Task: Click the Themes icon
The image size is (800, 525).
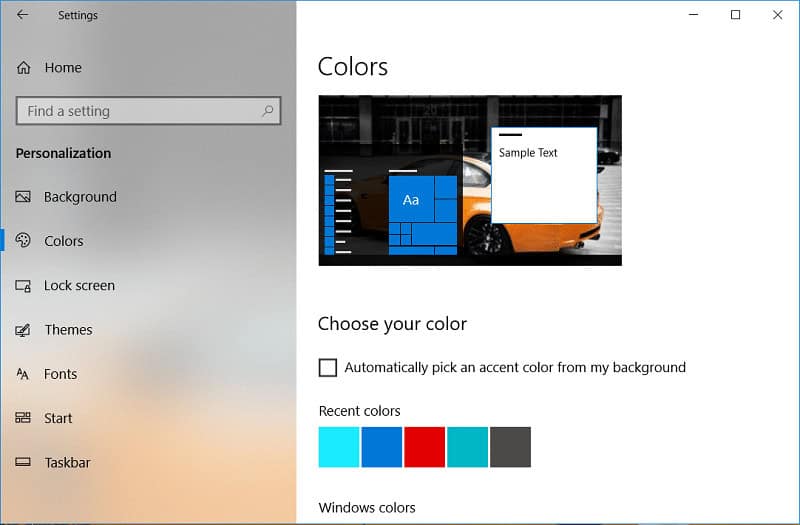Action: point(24,330)
